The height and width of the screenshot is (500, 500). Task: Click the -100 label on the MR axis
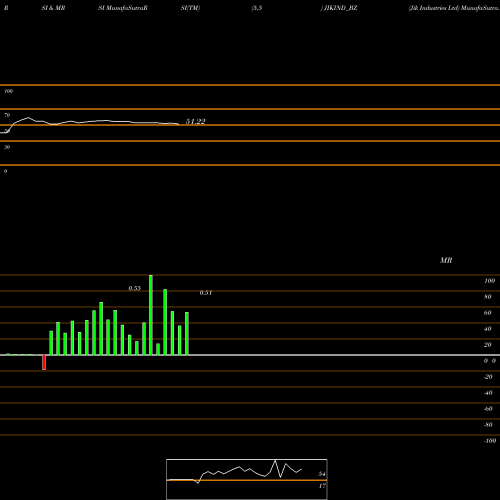pos(490,441)
